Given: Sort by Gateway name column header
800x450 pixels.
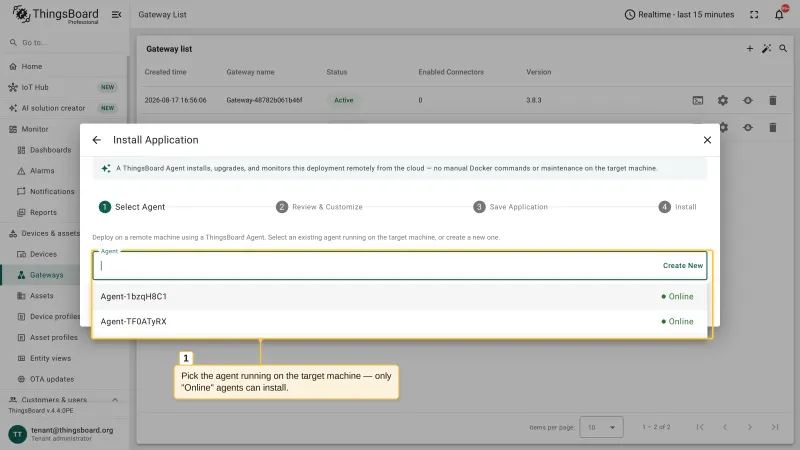Looking at the screenshot, I should 251,72.
